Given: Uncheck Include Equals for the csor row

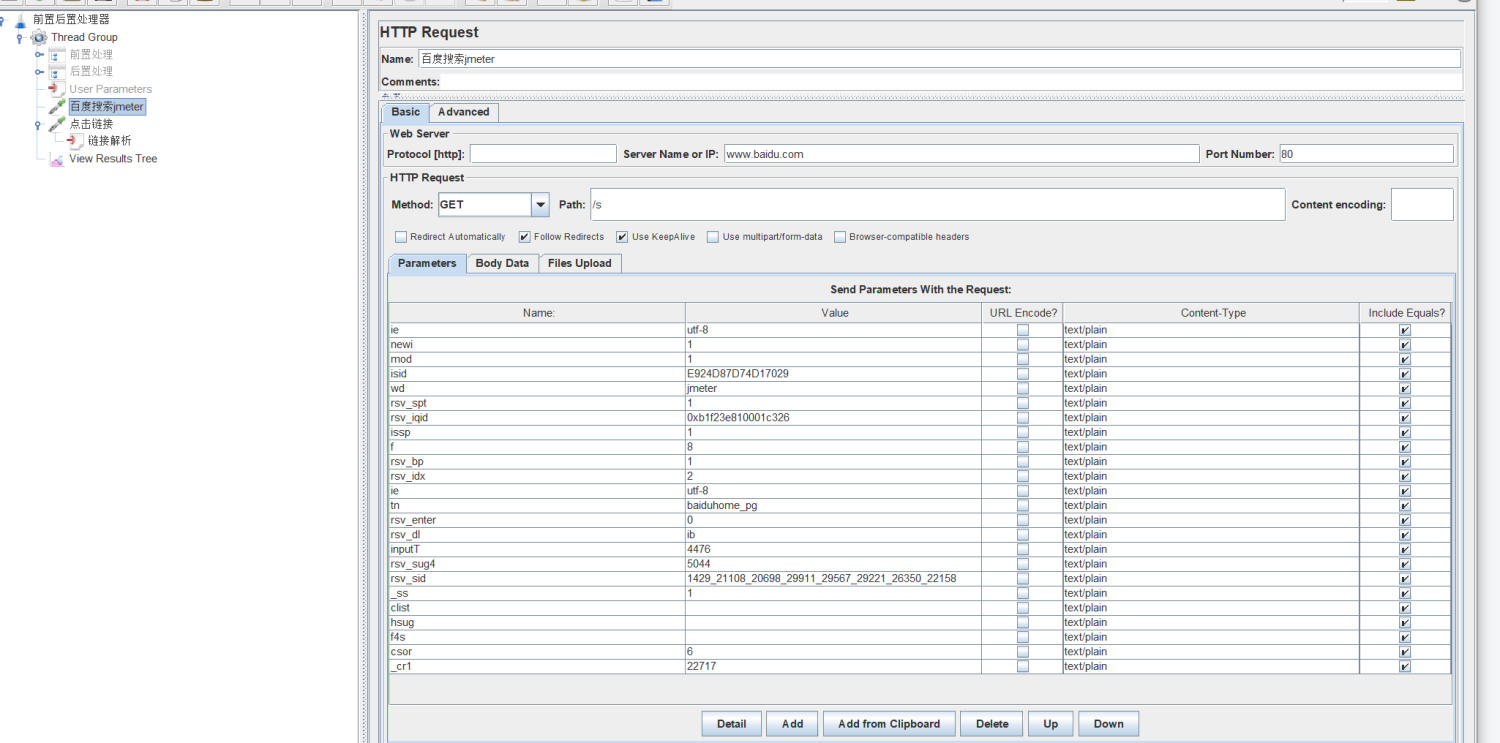Looking at the screenshot, I should (1405, 651).
